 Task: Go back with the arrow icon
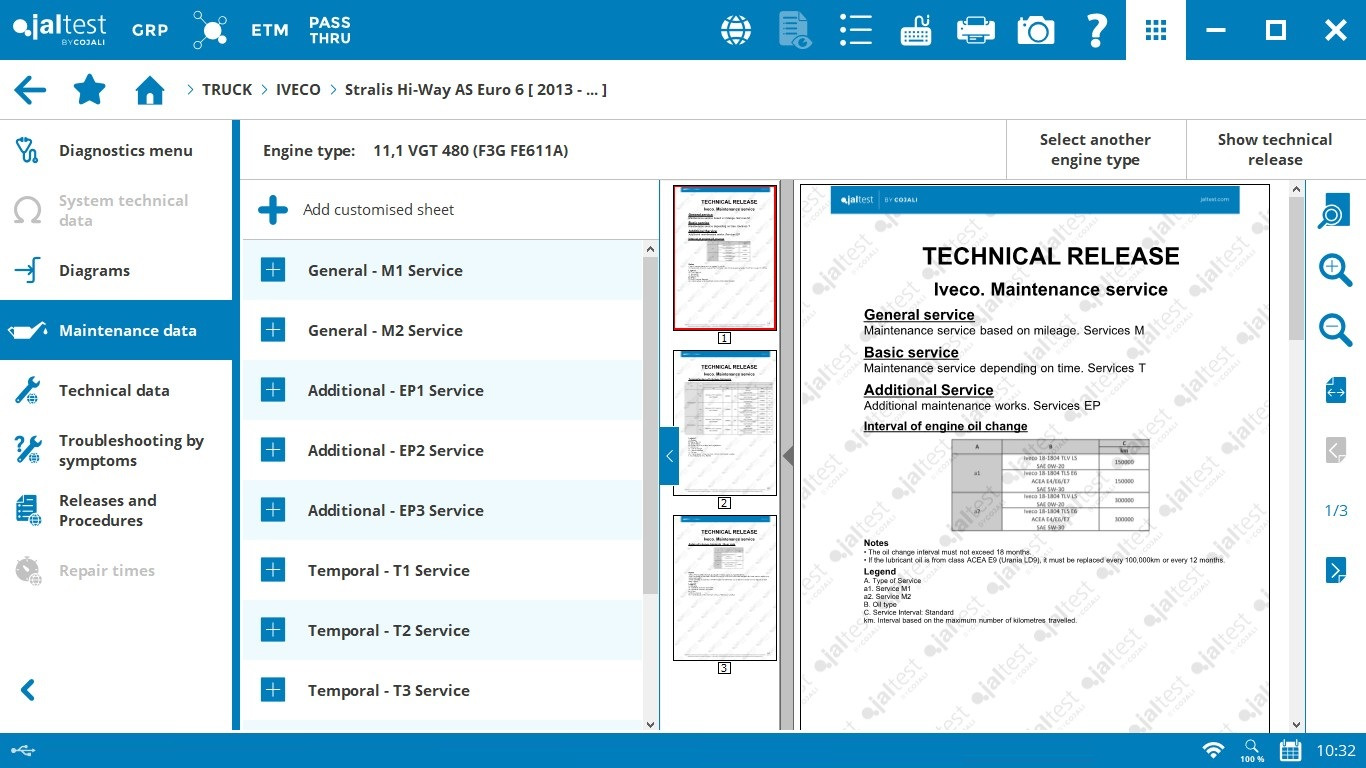[x=30, y=90]
